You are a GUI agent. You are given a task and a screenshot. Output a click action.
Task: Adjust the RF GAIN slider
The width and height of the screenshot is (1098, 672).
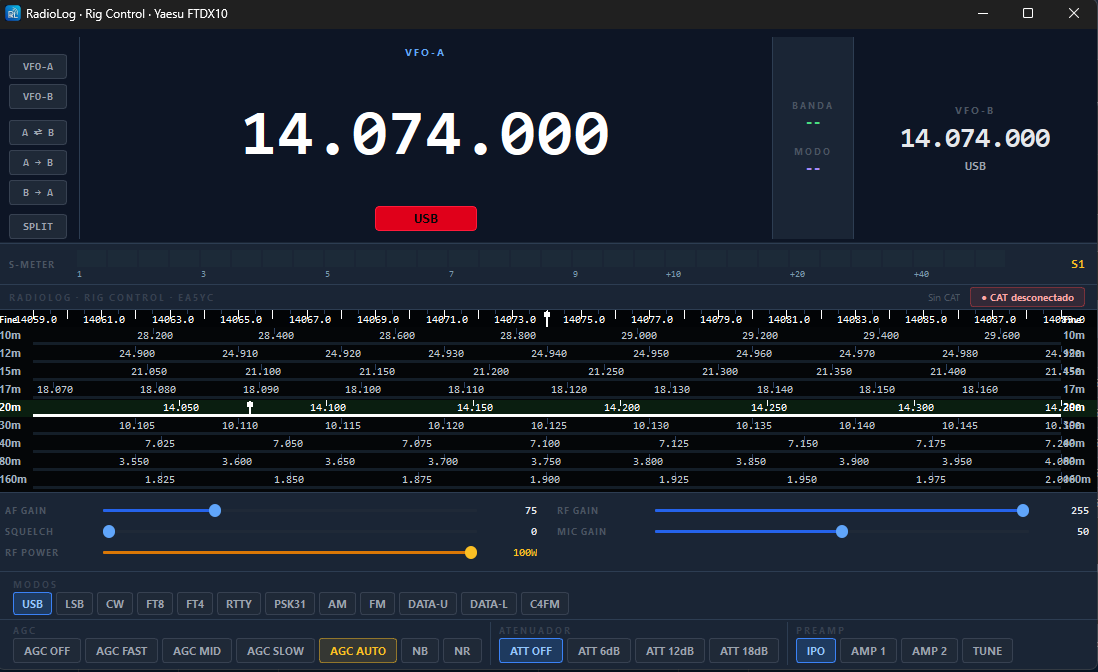[842, 510]
